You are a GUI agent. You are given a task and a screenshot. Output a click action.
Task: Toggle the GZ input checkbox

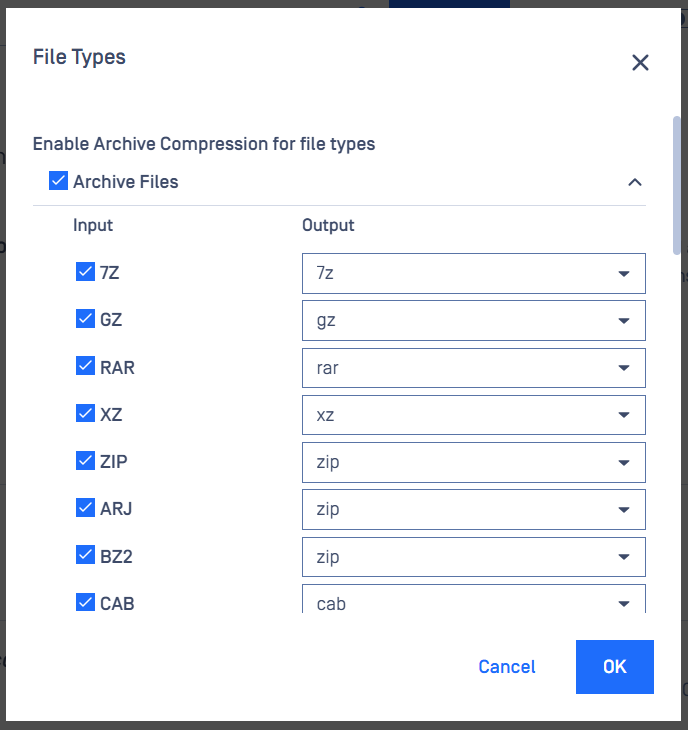click(85, 318)
